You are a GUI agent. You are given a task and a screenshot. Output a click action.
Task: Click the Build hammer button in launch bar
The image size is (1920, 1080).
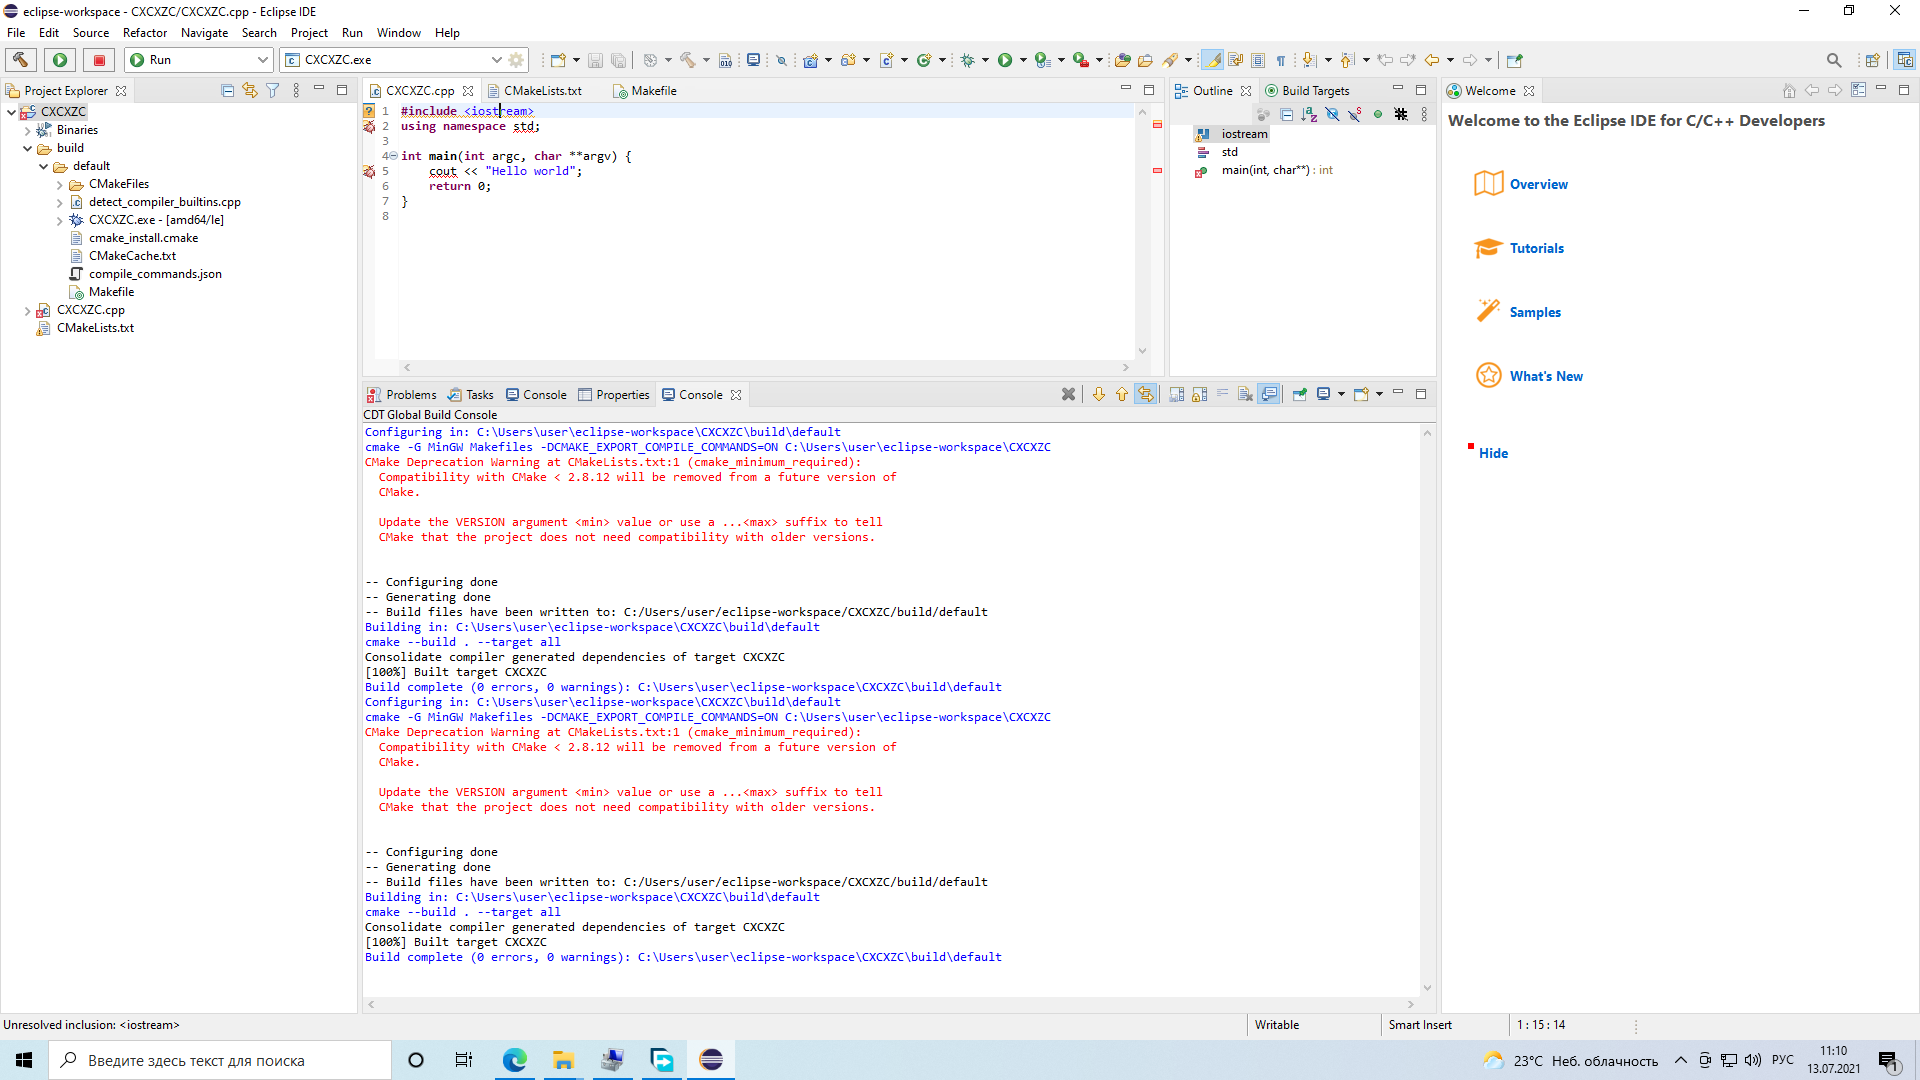click(x=20, y=60)
